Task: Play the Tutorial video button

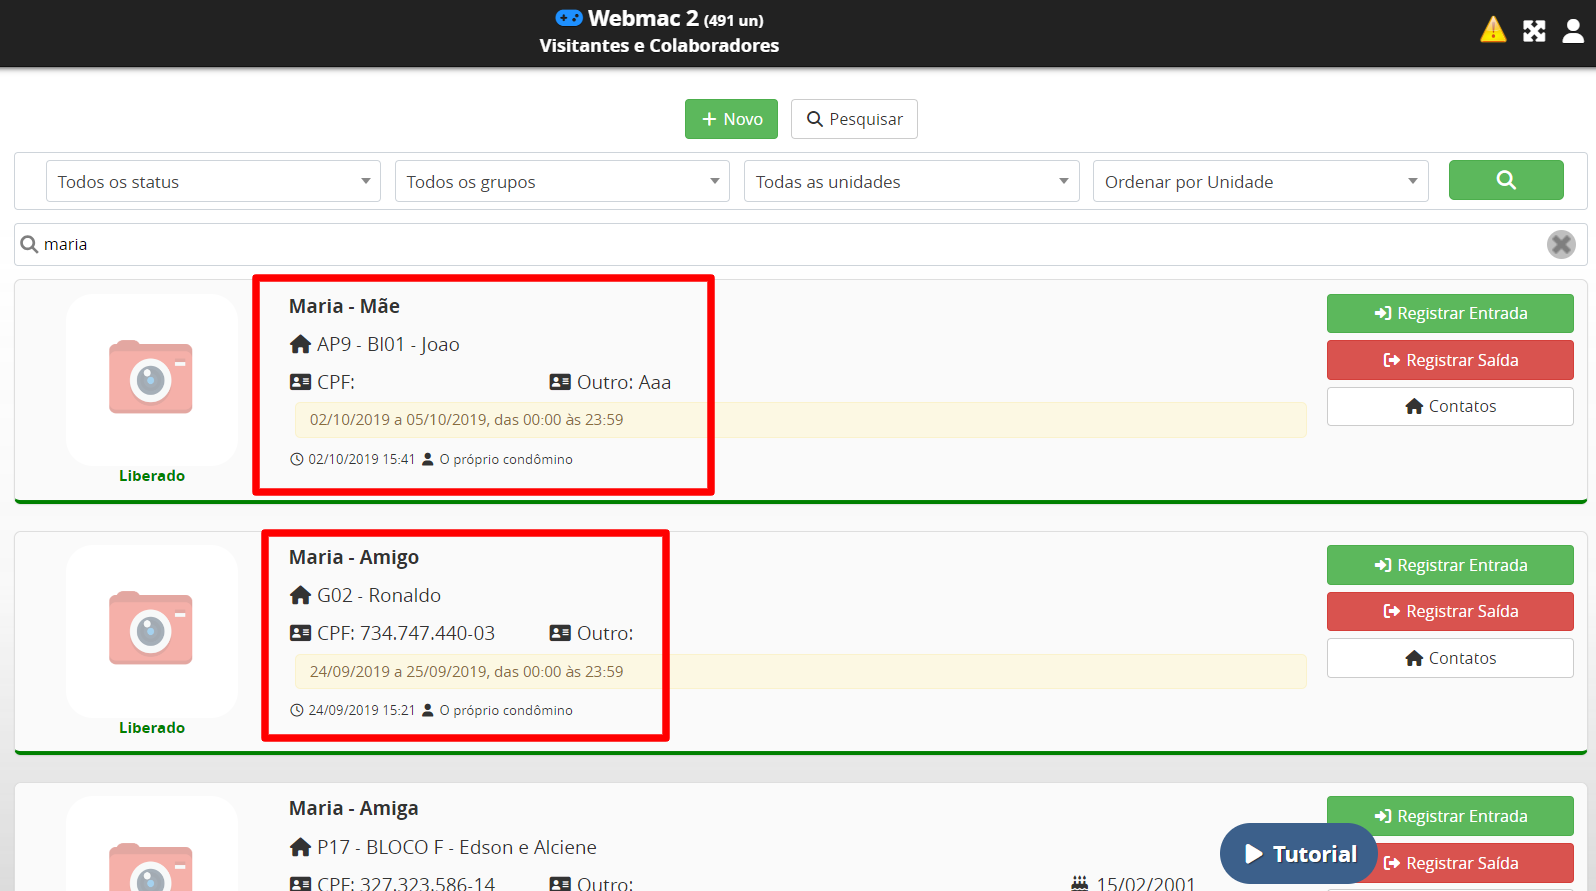Action: pyautogui.click(x=1298, y=854)
